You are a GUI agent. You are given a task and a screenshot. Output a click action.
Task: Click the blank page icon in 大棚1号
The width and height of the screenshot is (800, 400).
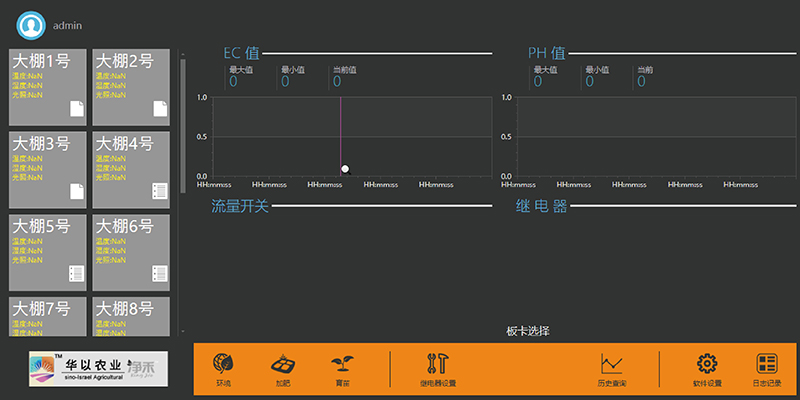point(77,109)
